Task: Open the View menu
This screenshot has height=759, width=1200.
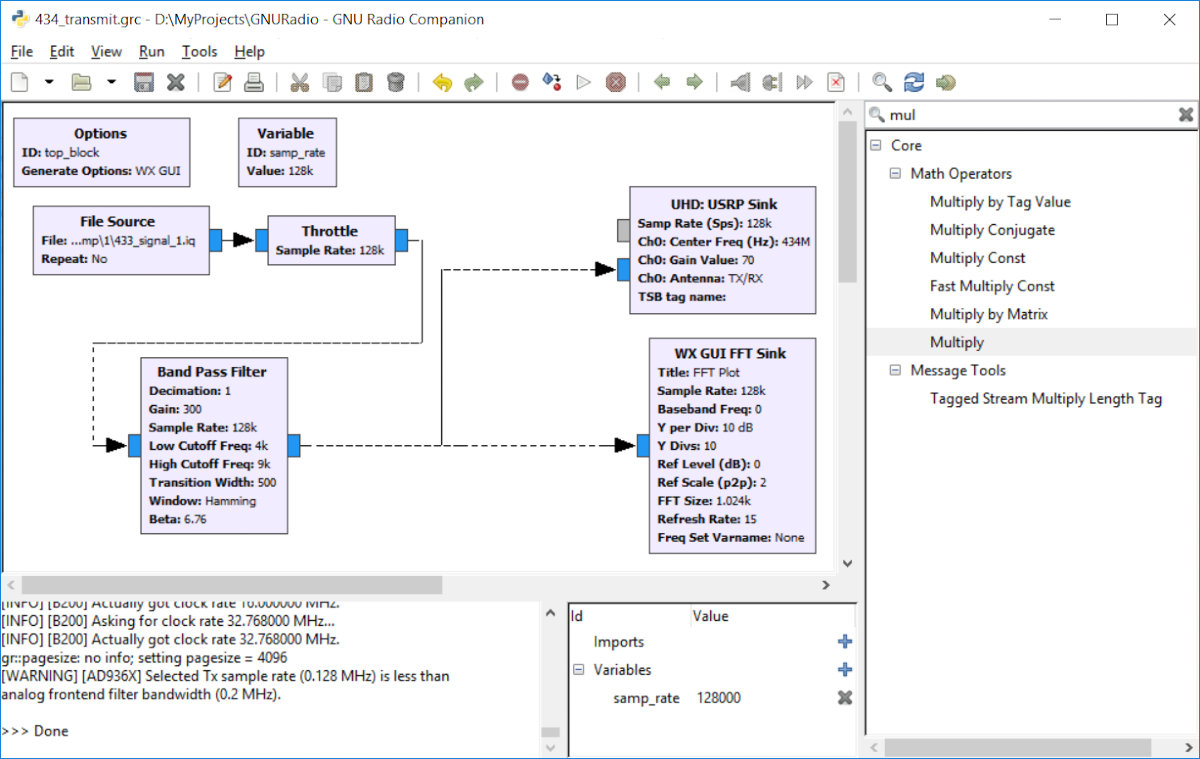Action: point(106,51)
